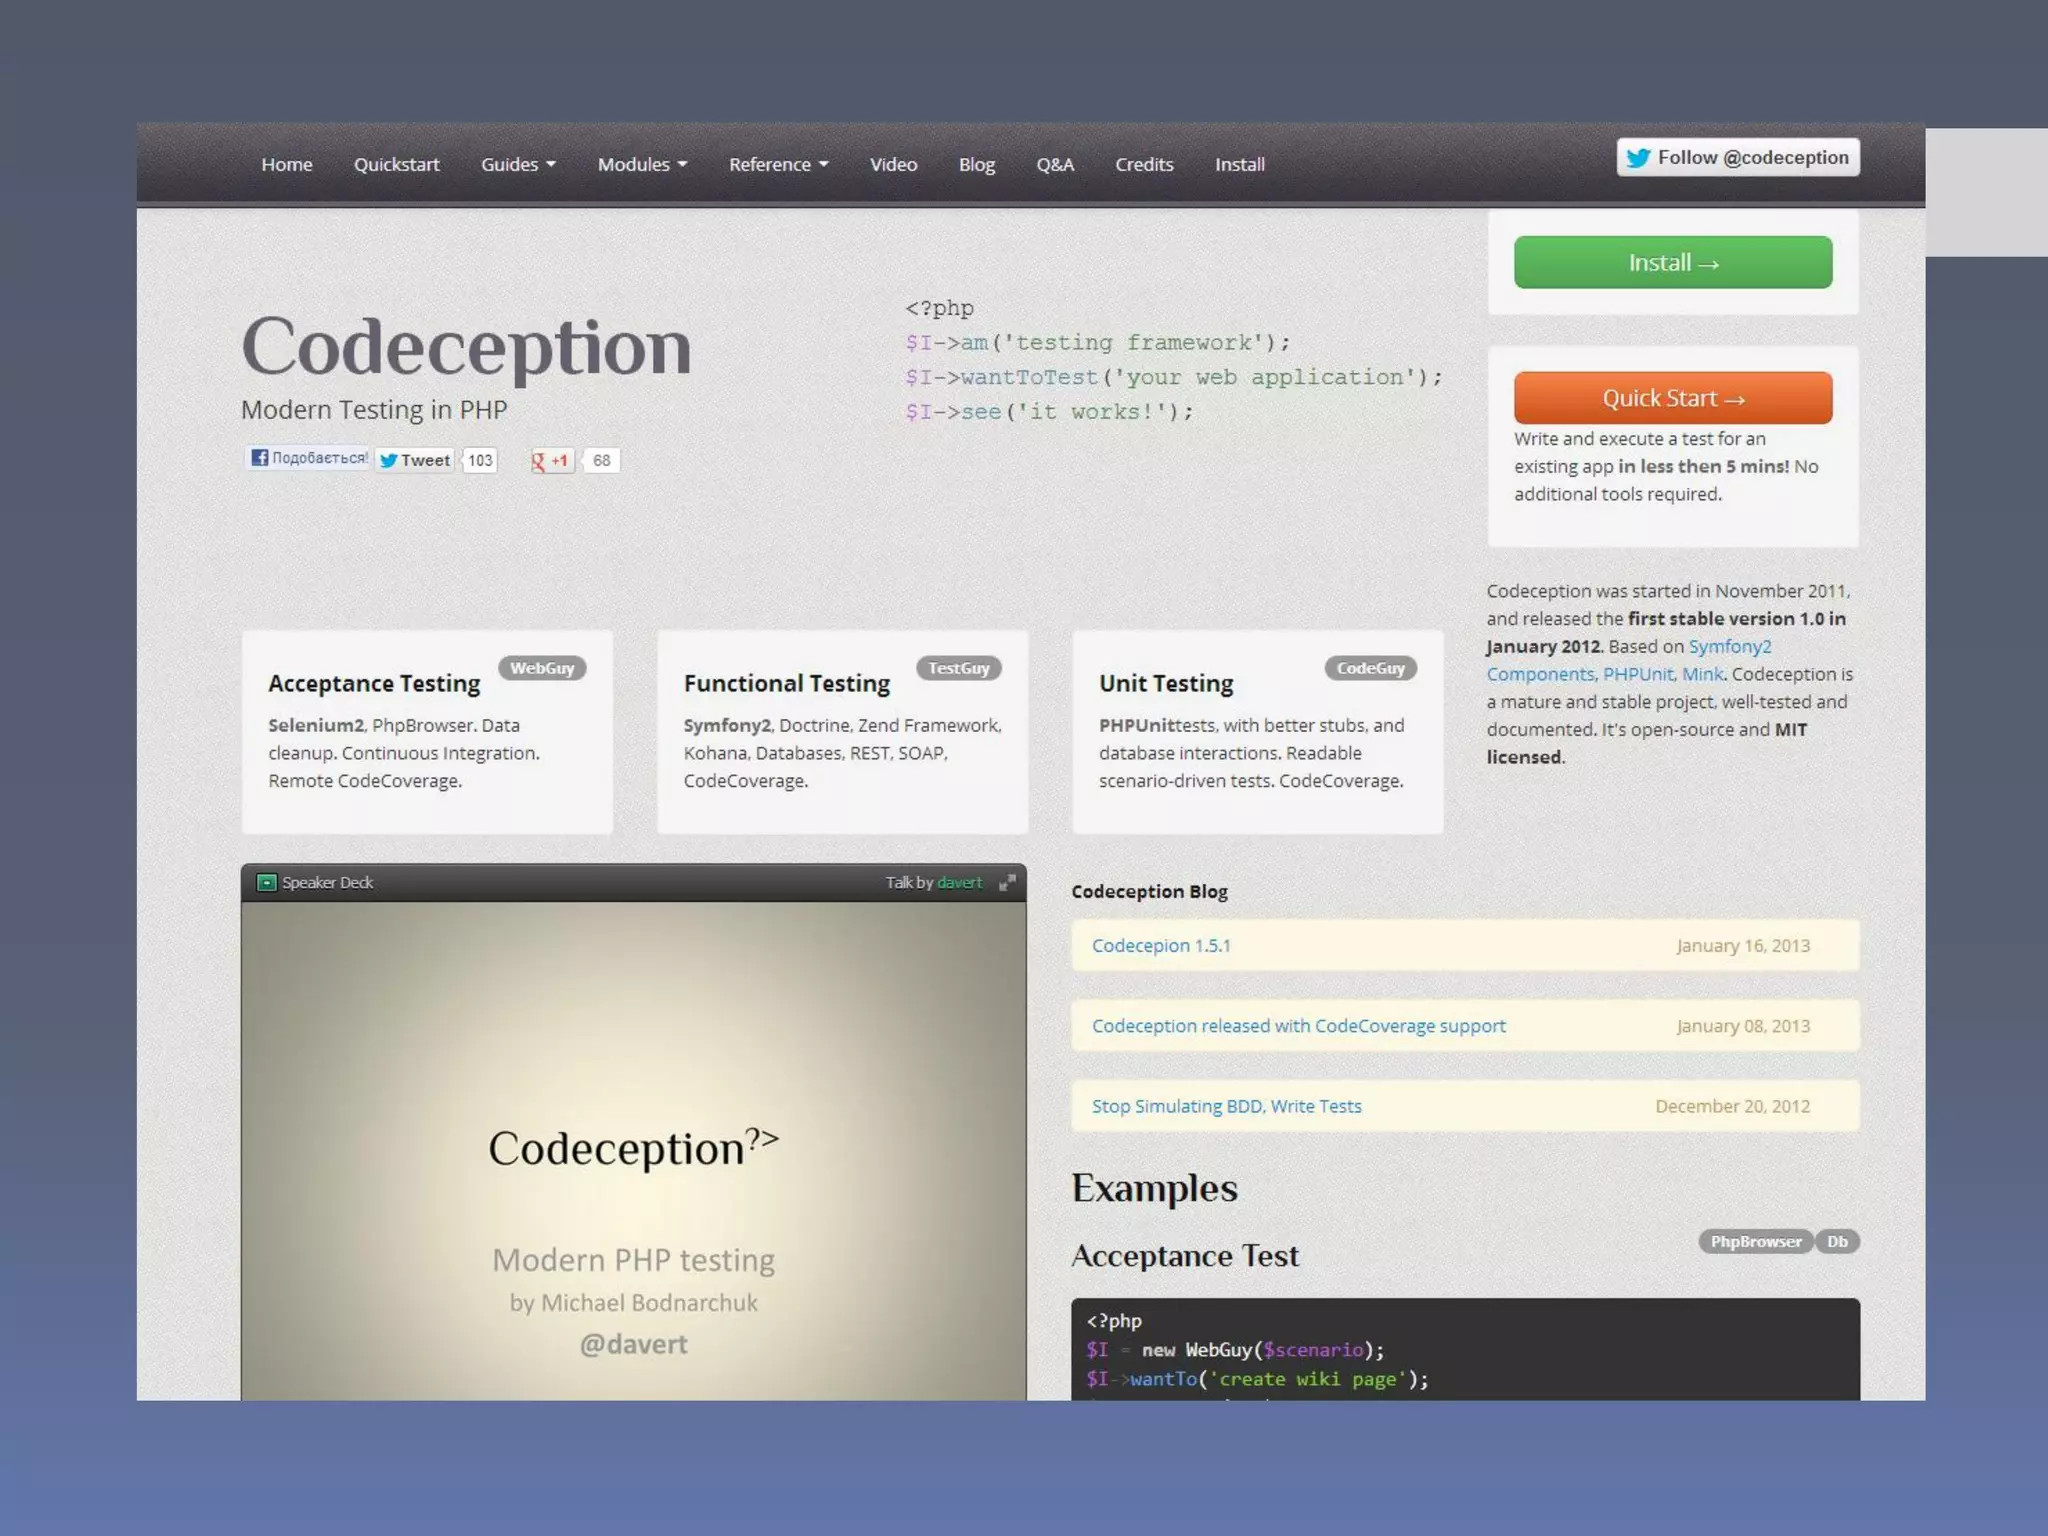This screenshot has width=2048, height=1536.
Task: Open the Video nav item
Action: pyautogui.click(x=893, y=164)
